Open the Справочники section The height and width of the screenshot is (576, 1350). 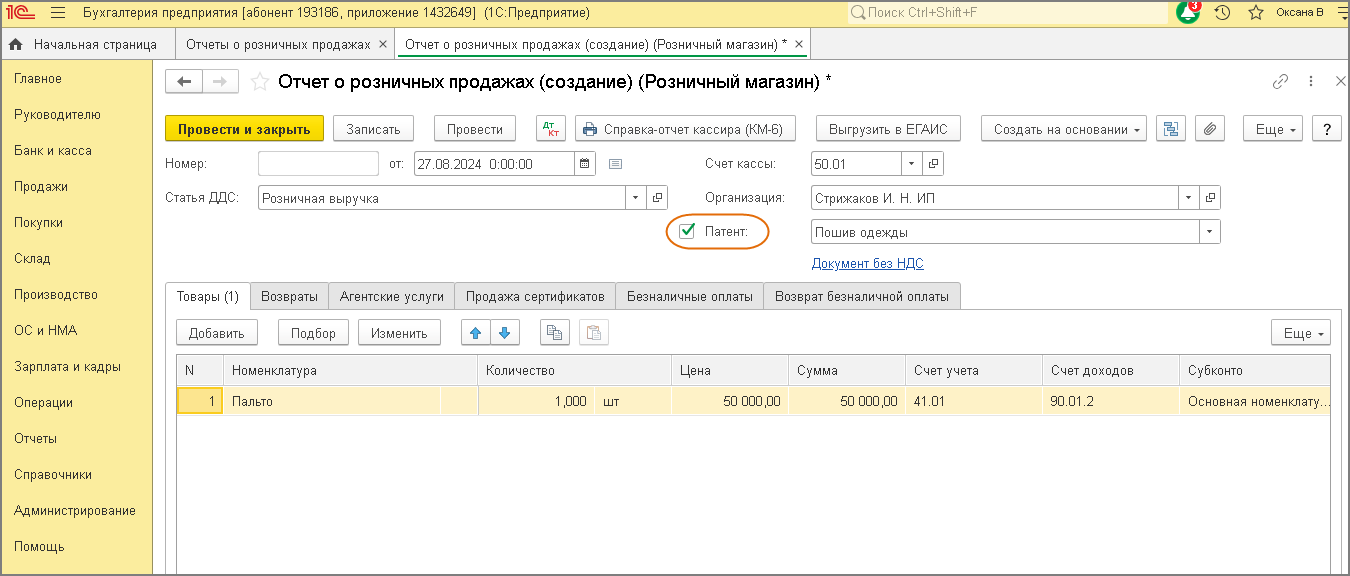pos(53,475)
